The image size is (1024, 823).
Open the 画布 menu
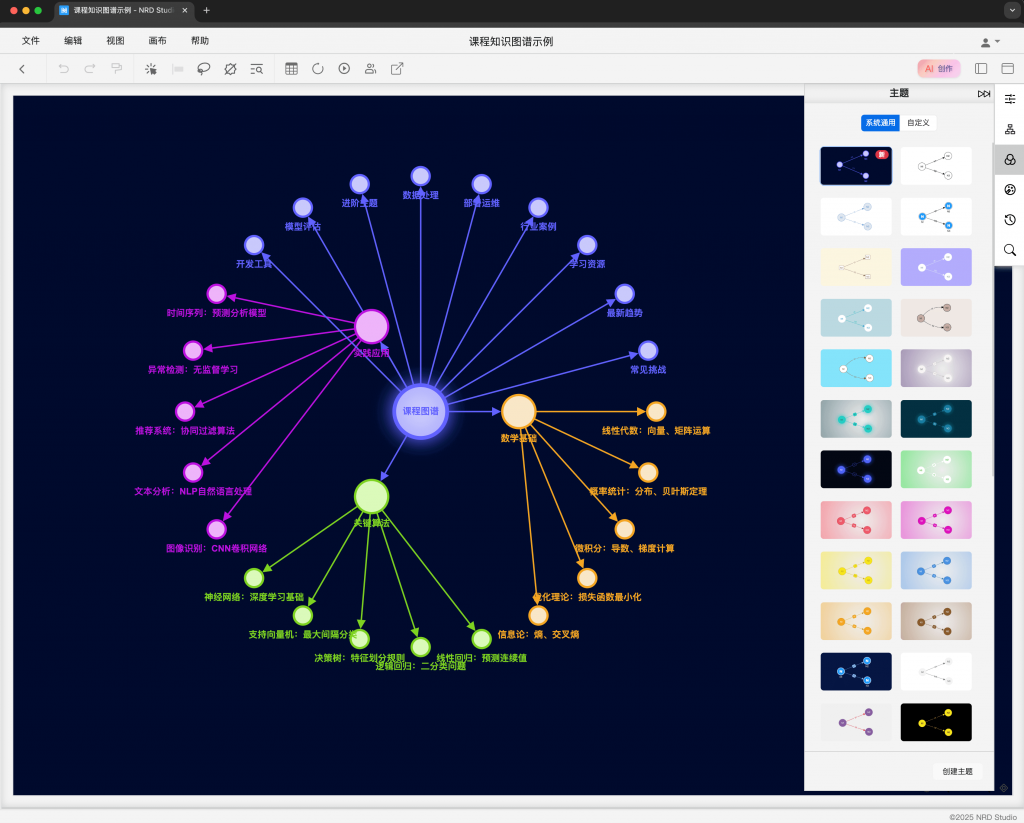click(157, 41)
